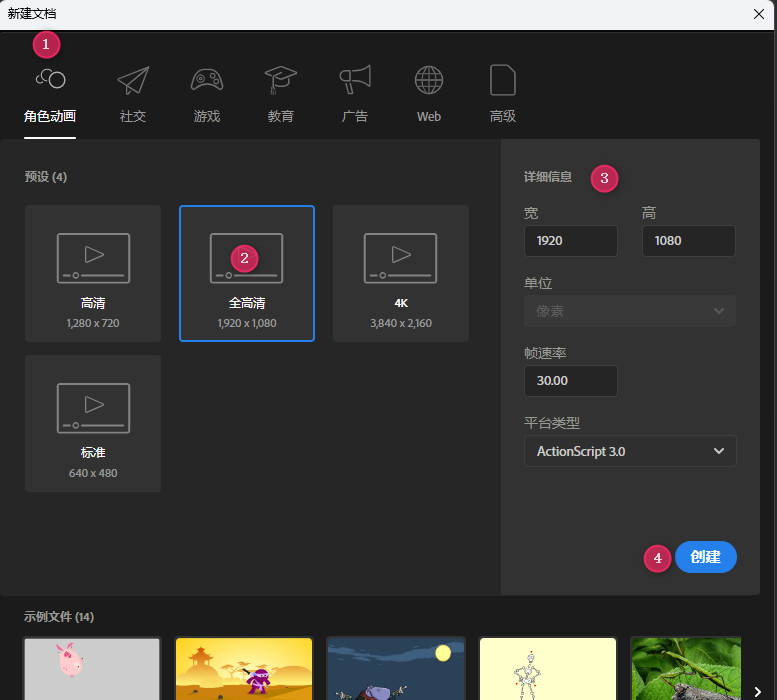The height and width of the screenshot is (700, 777).
Task: Click the 帧速率 field showing 30.00
Action: coord(571,381)
